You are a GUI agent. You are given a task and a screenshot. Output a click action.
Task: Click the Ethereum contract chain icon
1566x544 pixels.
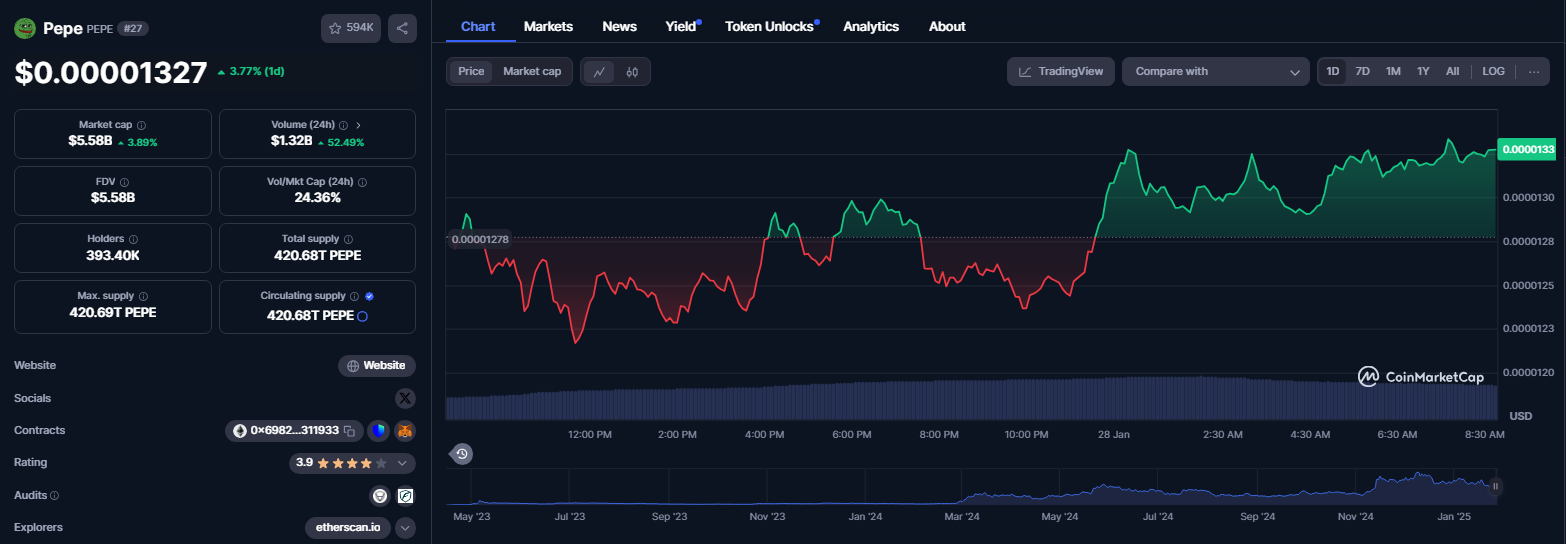point(239,431)
